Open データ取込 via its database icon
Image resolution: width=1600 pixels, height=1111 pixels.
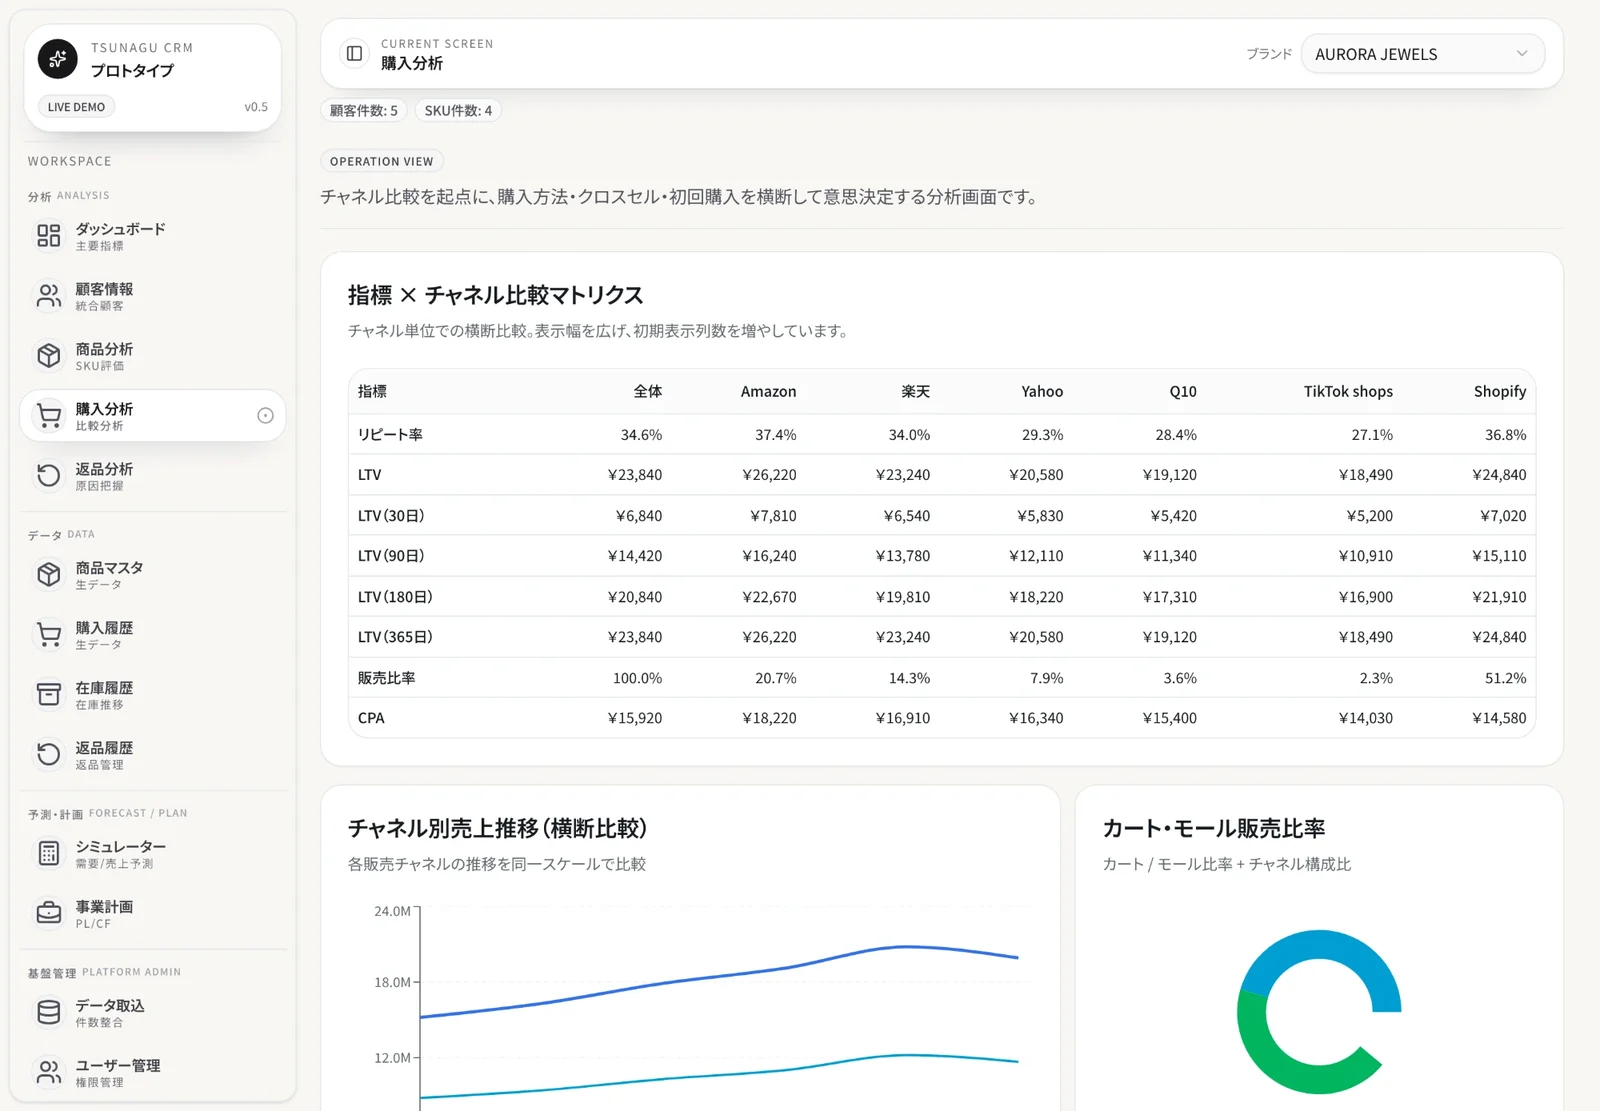(49, 1013)
